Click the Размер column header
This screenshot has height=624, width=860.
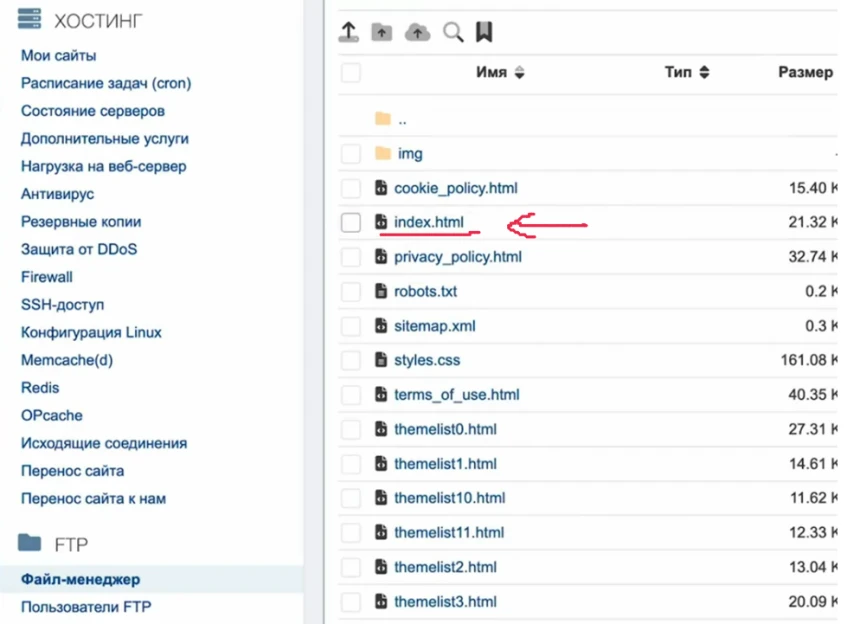click(805, 72)
